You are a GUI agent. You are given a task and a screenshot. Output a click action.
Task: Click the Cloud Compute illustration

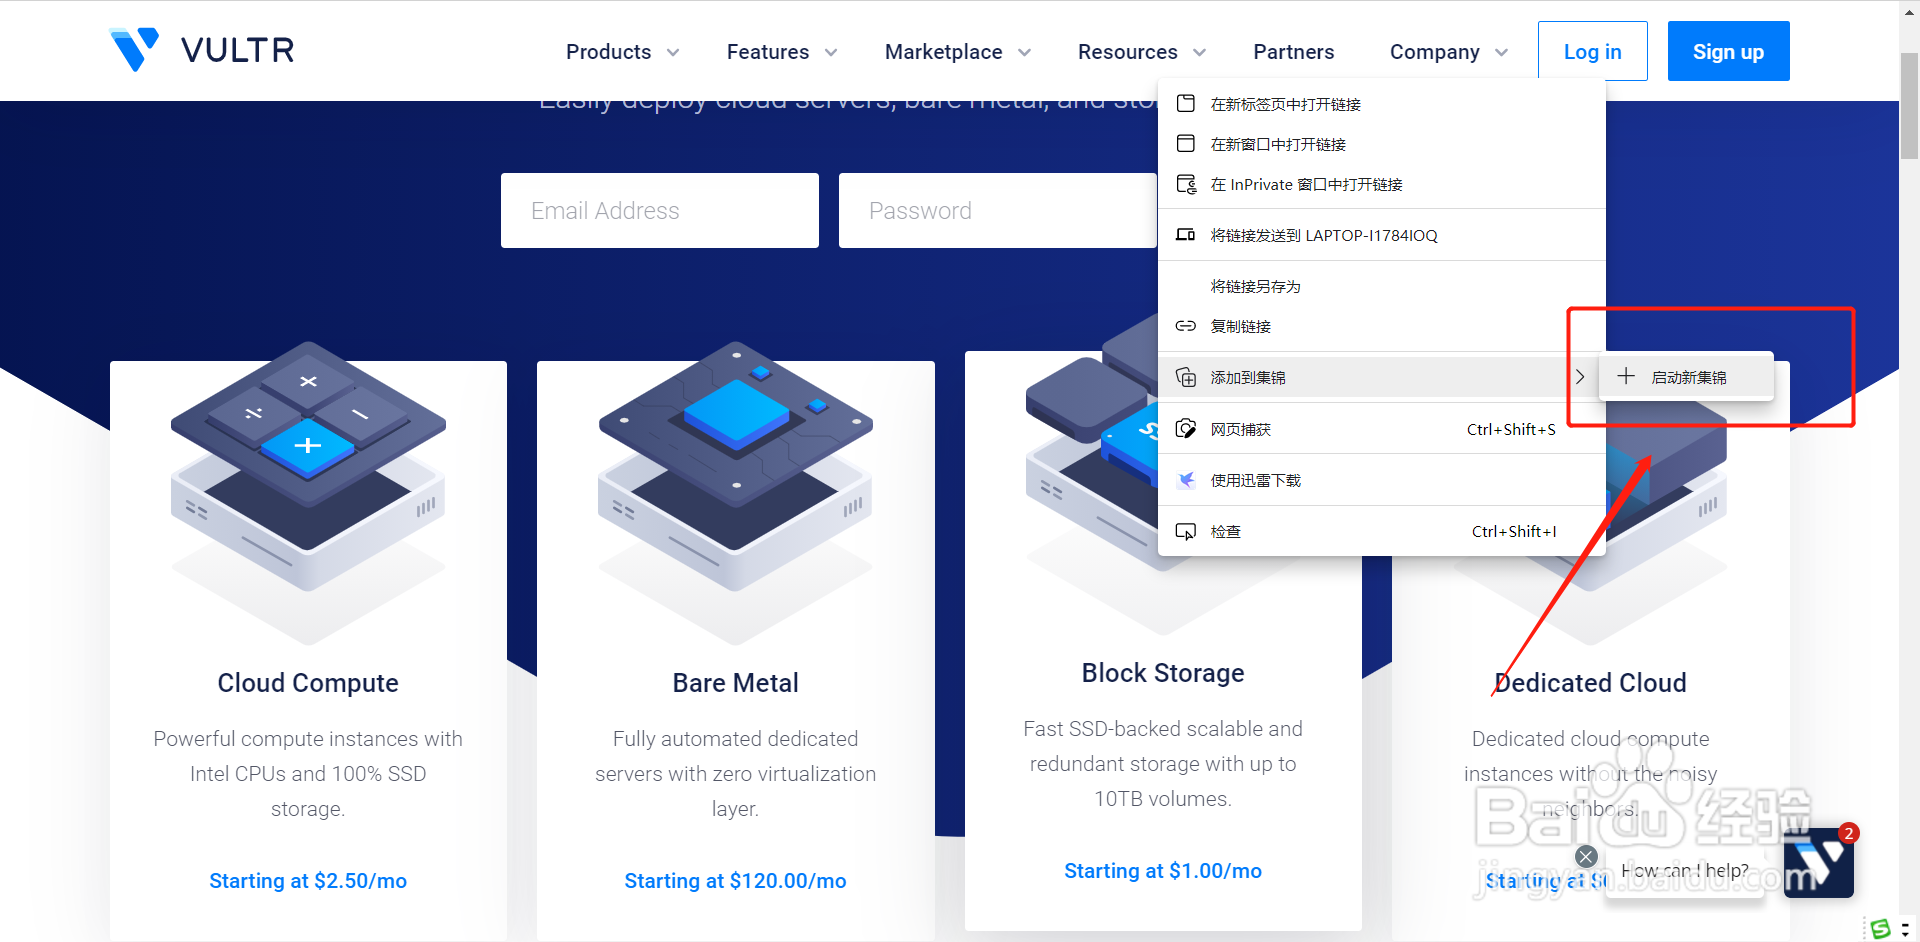pos(308,492)
